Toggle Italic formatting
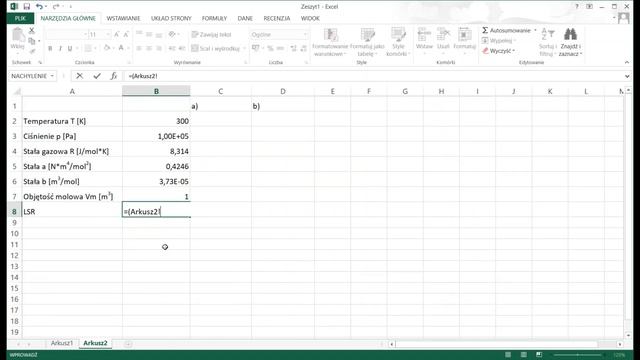The height and width of the screenshot is (360, 640). (x=60, y=48)
